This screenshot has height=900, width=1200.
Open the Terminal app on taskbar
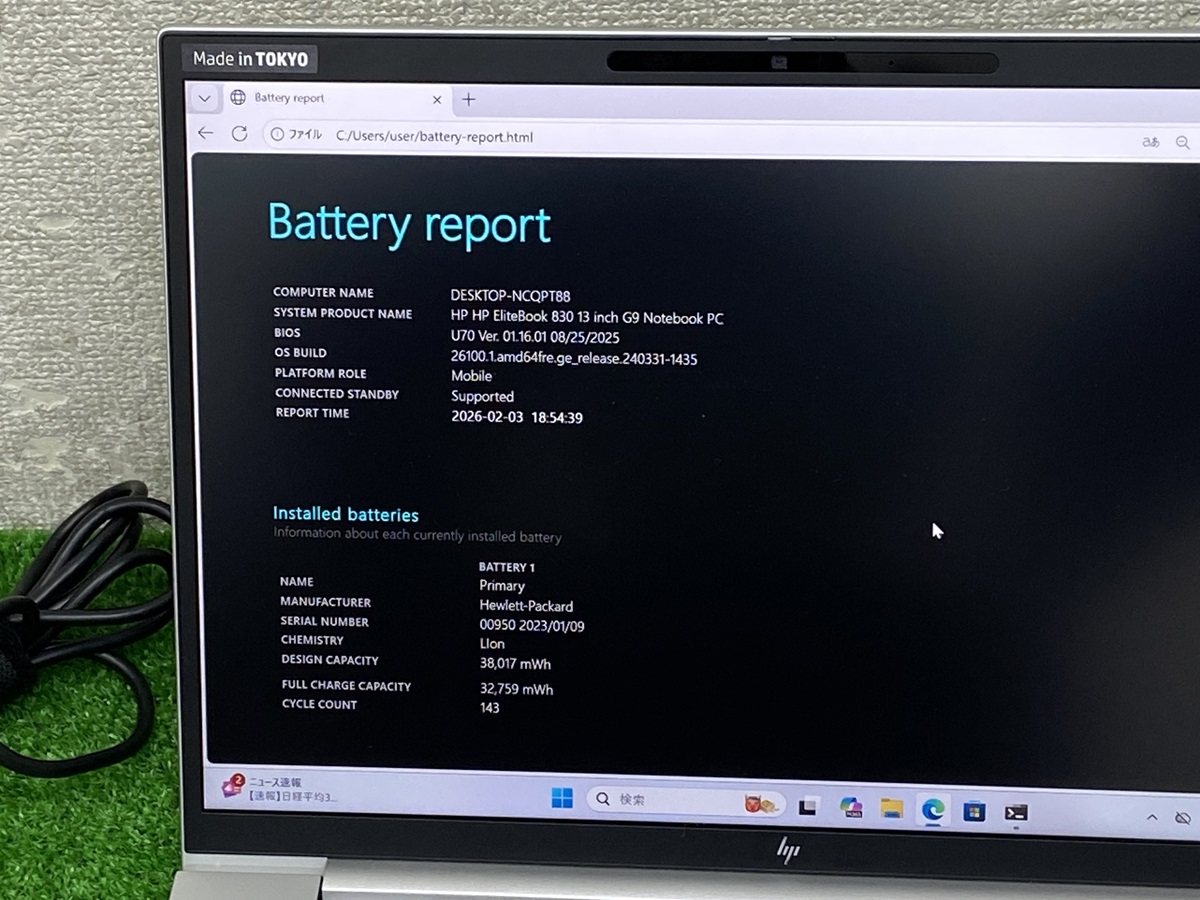coord(1016,813)
